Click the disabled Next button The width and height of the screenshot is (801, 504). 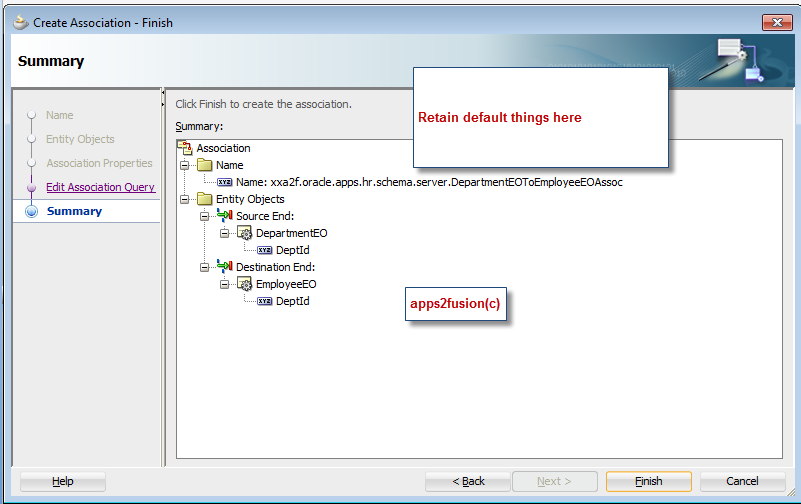point(555,481)
